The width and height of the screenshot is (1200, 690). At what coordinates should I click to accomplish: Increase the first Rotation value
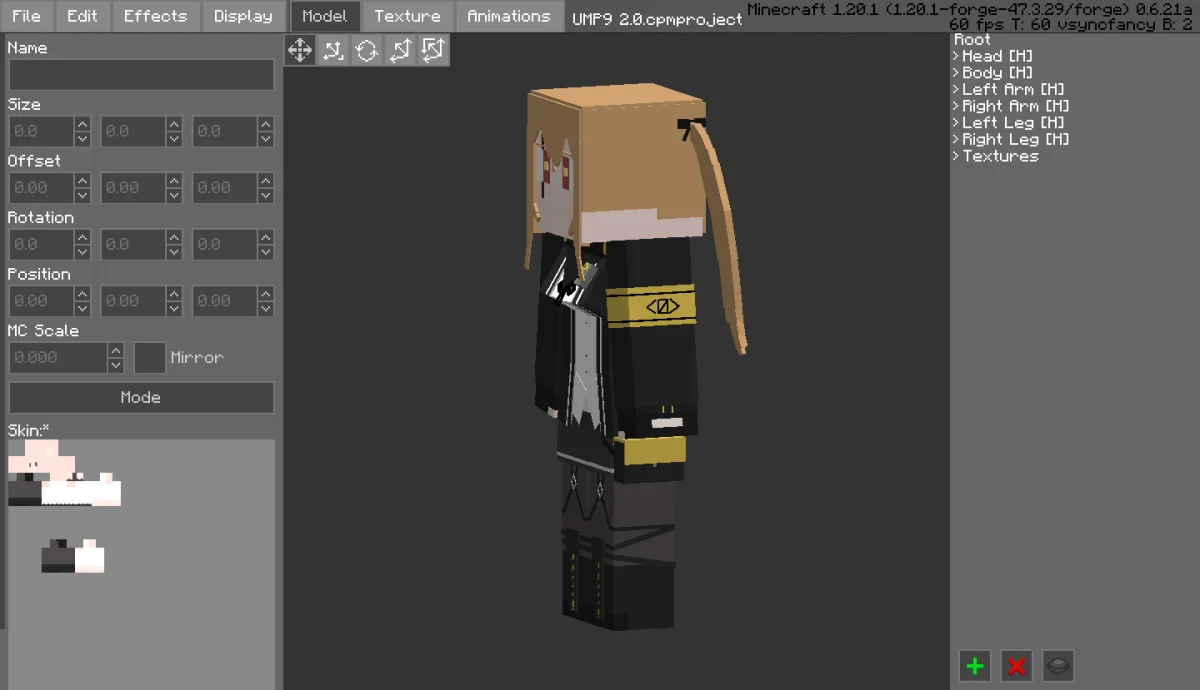(x=83, y=237)
